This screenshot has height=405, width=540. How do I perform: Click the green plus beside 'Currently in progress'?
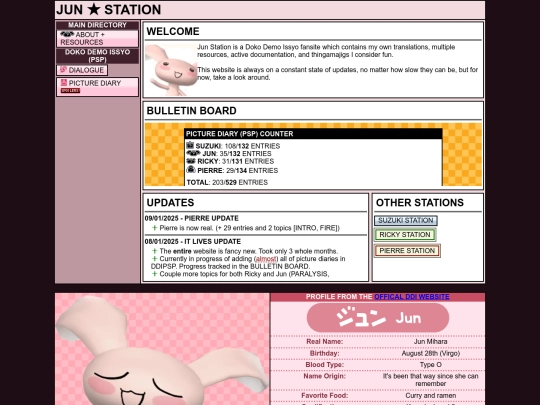pos(155,259)
